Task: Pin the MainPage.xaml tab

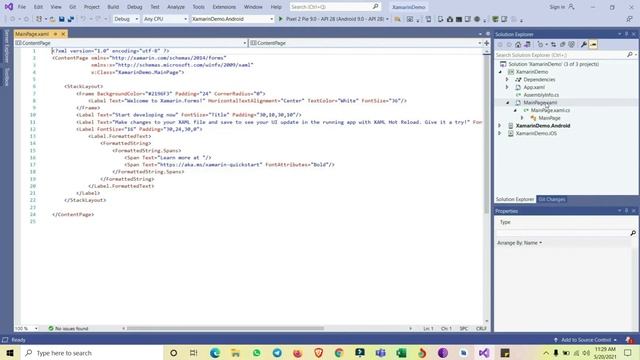Action: pyautogui.click(x=56, y=34)
